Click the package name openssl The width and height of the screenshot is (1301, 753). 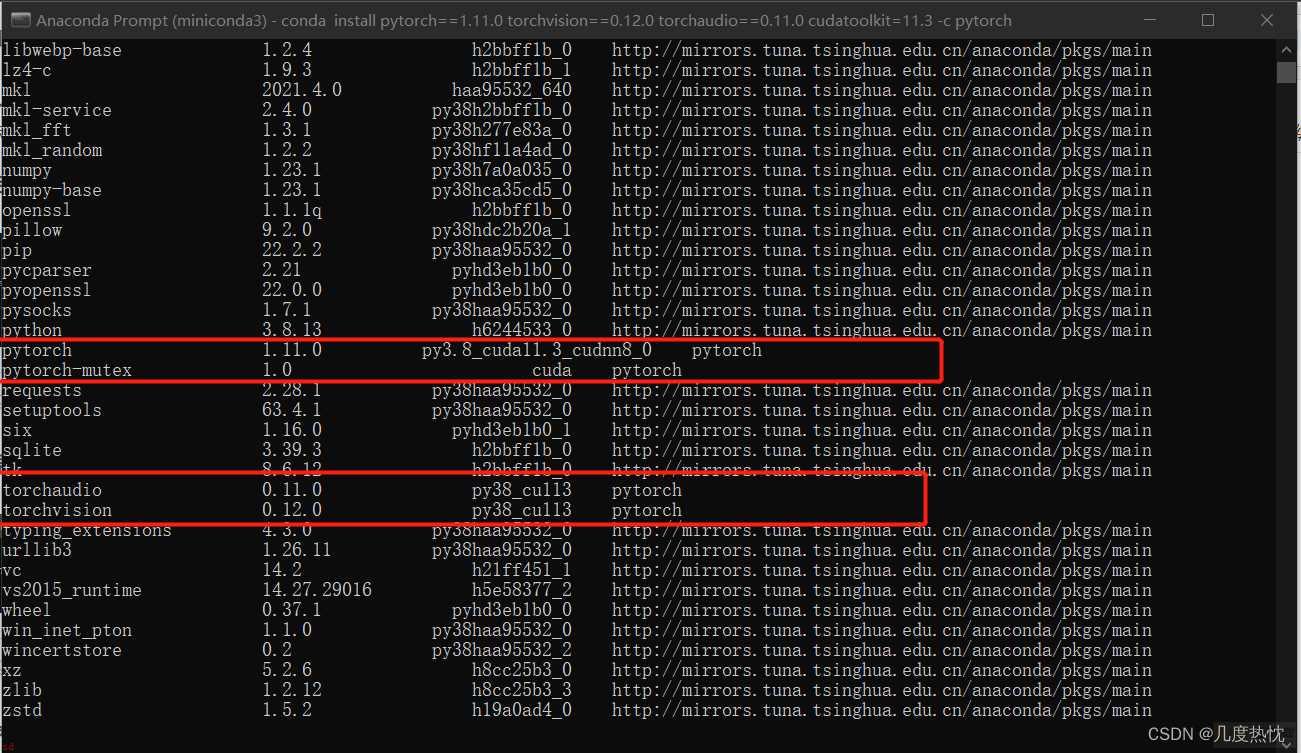pyautogui.click(x=37, y=210)
